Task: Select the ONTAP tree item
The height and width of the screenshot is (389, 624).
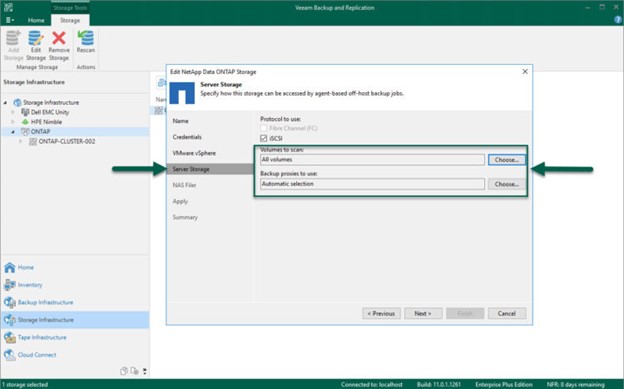Action: tap(40, 131)
